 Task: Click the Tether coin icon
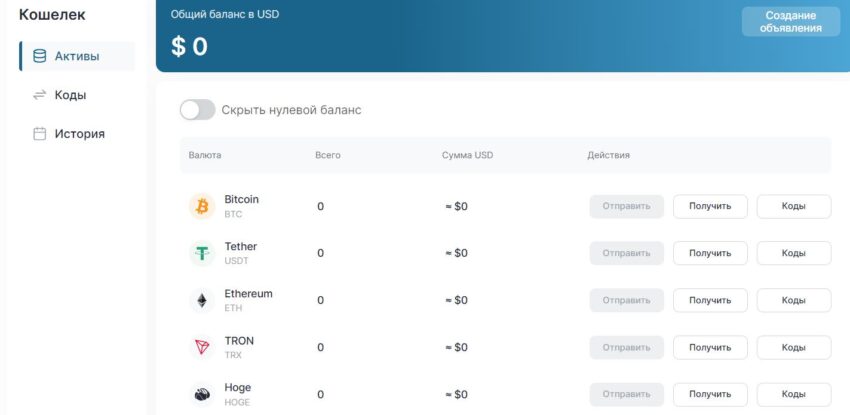point(202,254)
